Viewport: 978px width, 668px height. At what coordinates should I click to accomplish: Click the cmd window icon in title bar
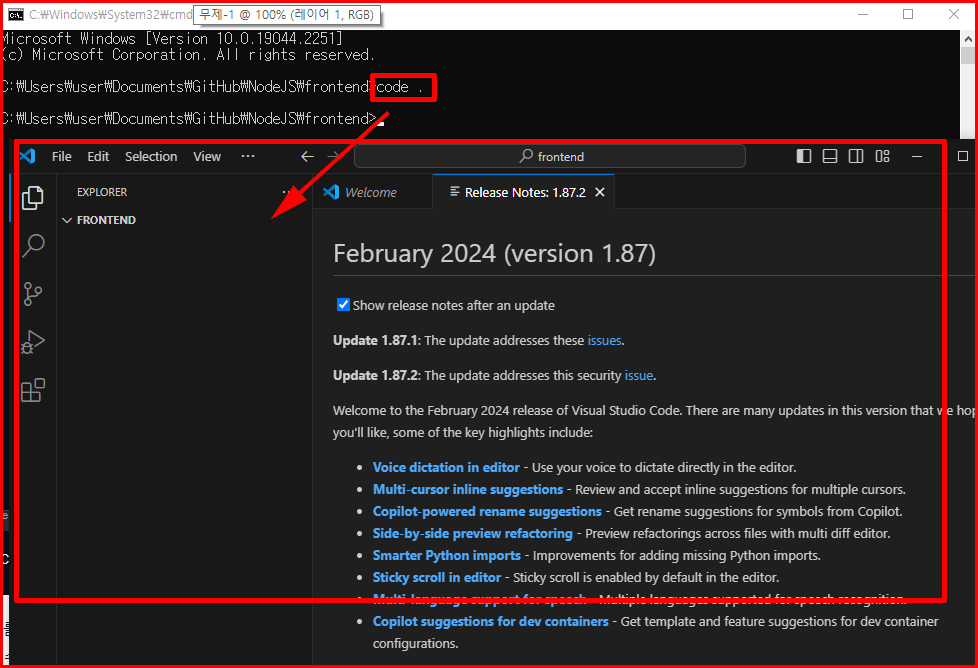[x=16, y=14]
